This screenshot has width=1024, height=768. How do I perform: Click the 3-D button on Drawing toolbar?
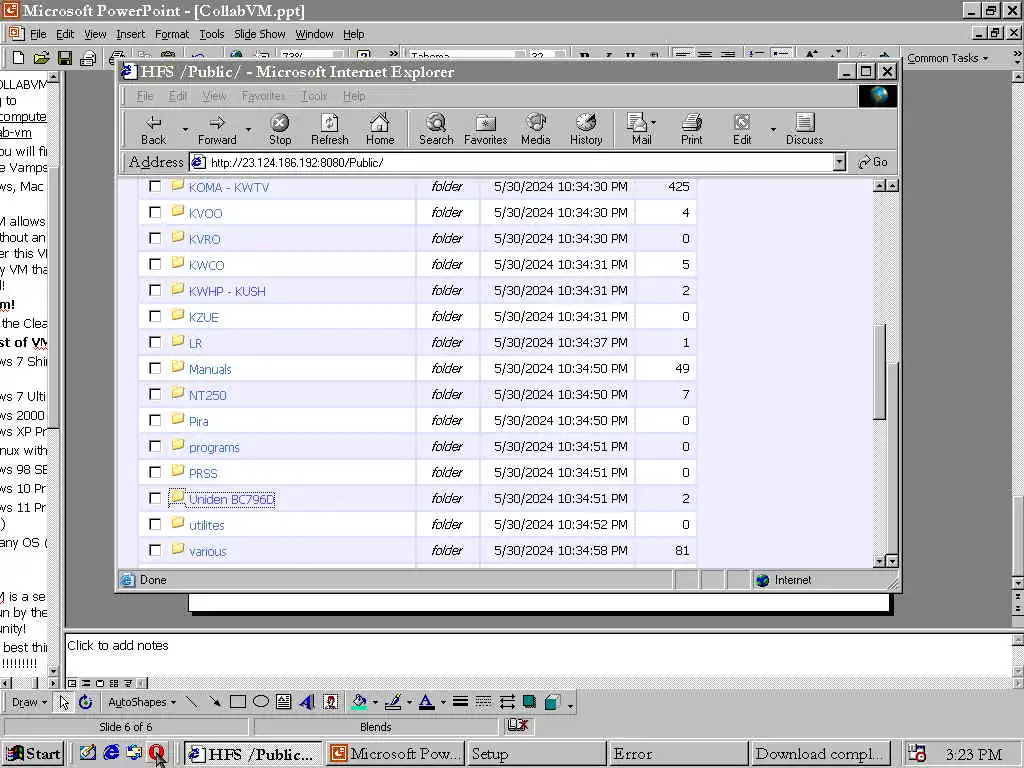pos(552,702)
